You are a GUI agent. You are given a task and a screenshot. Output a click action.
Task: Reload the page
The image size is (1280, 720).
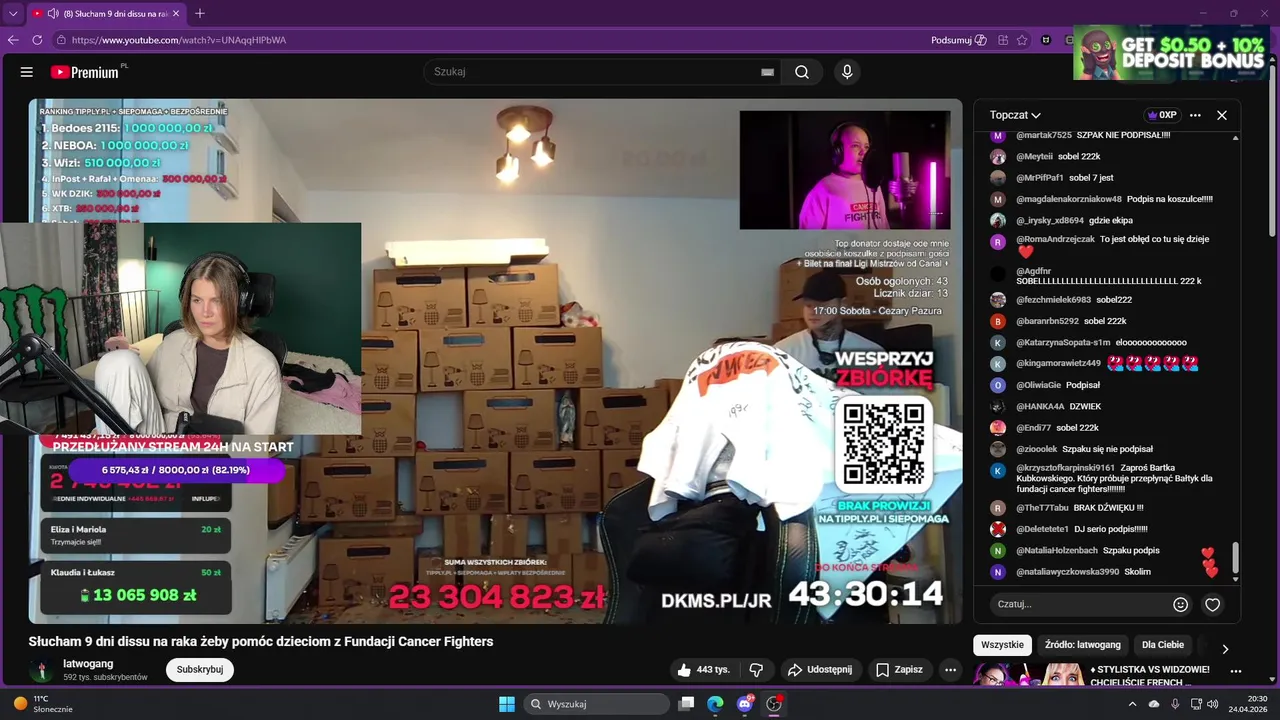[x=37, y=40]
